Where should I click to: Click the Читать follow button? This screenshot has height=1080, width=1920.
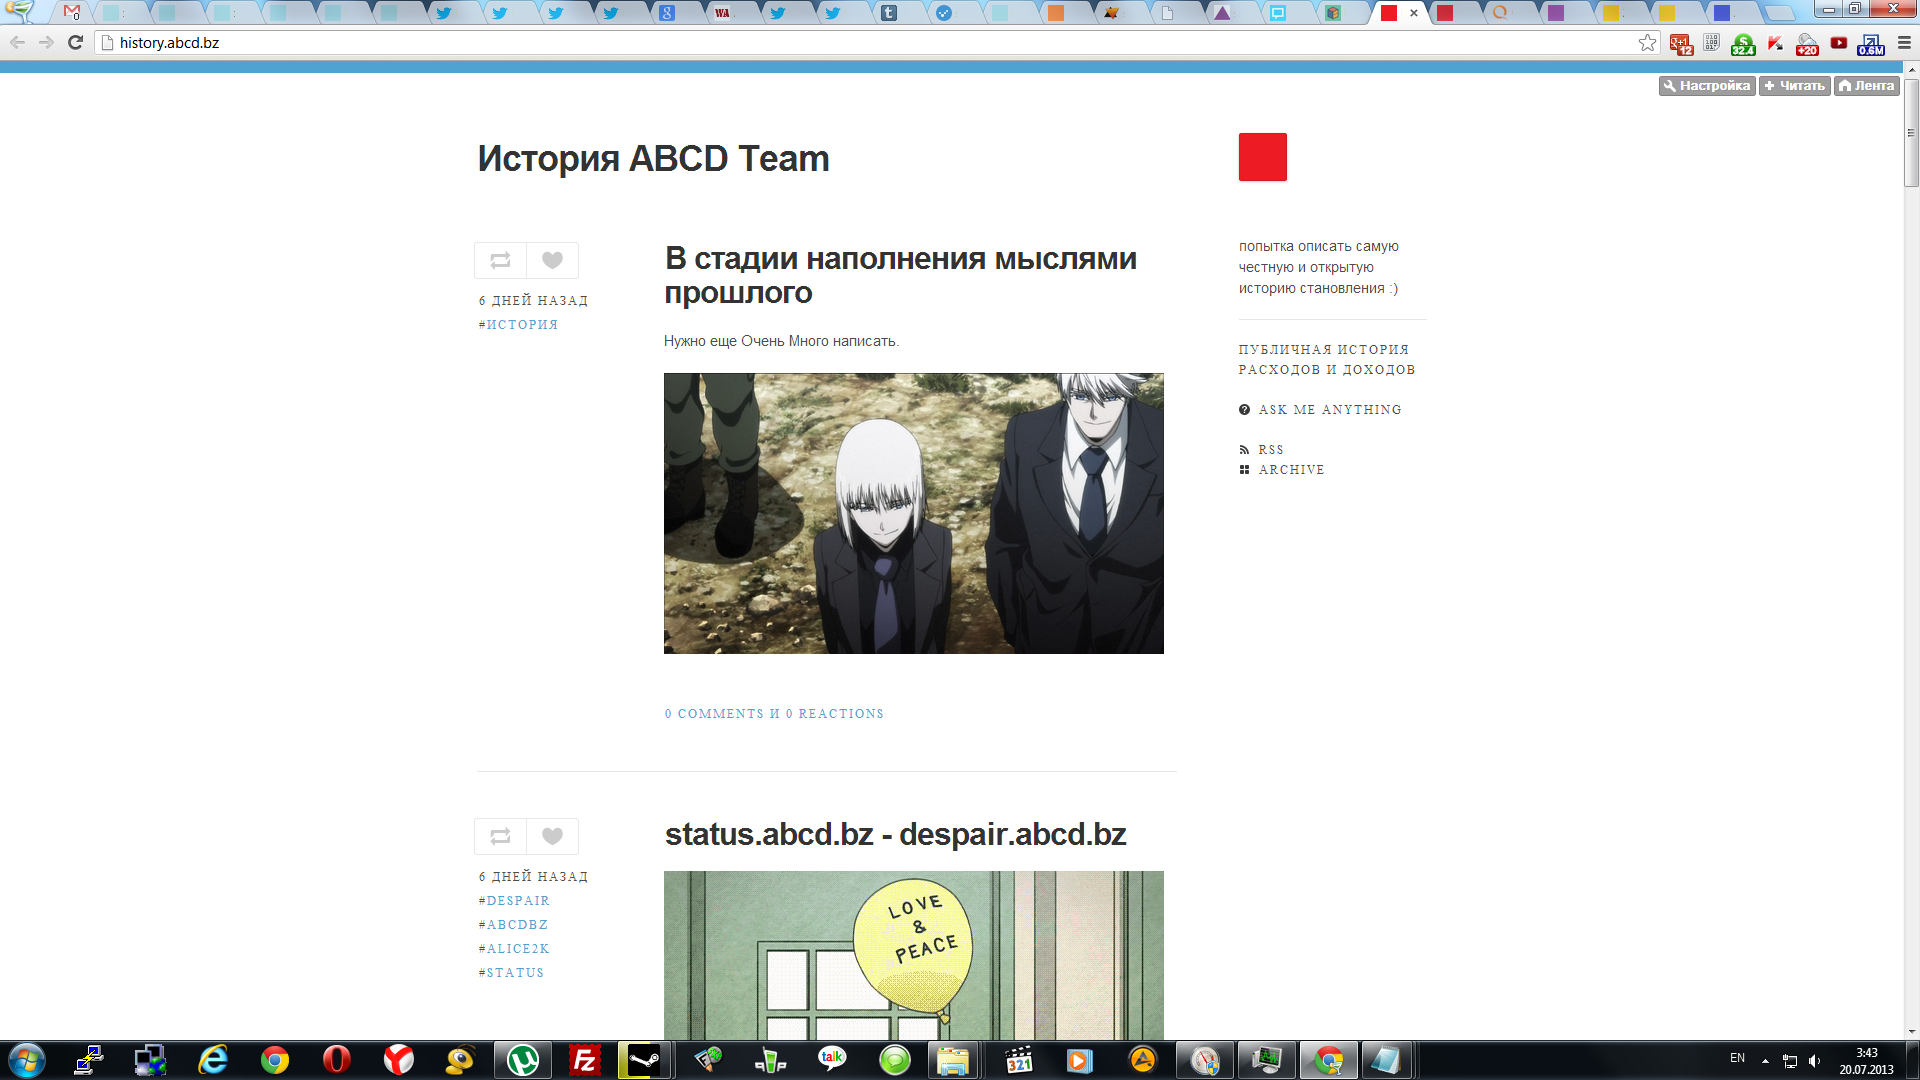tap(1794, 86)
